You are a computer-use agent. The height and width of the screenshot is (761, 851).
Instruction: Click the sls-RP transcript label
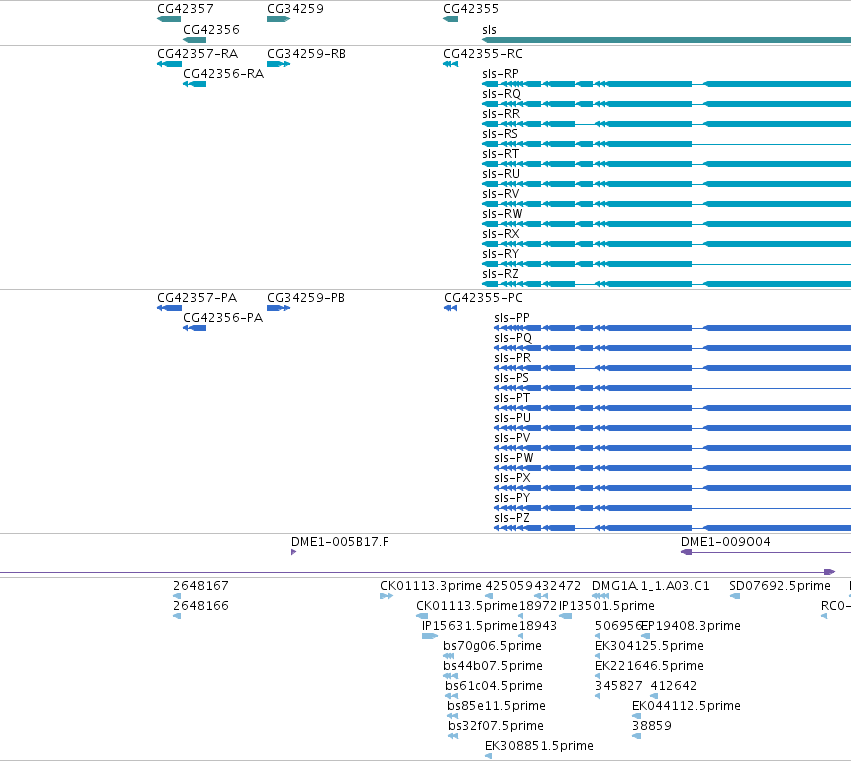(500, 74)
